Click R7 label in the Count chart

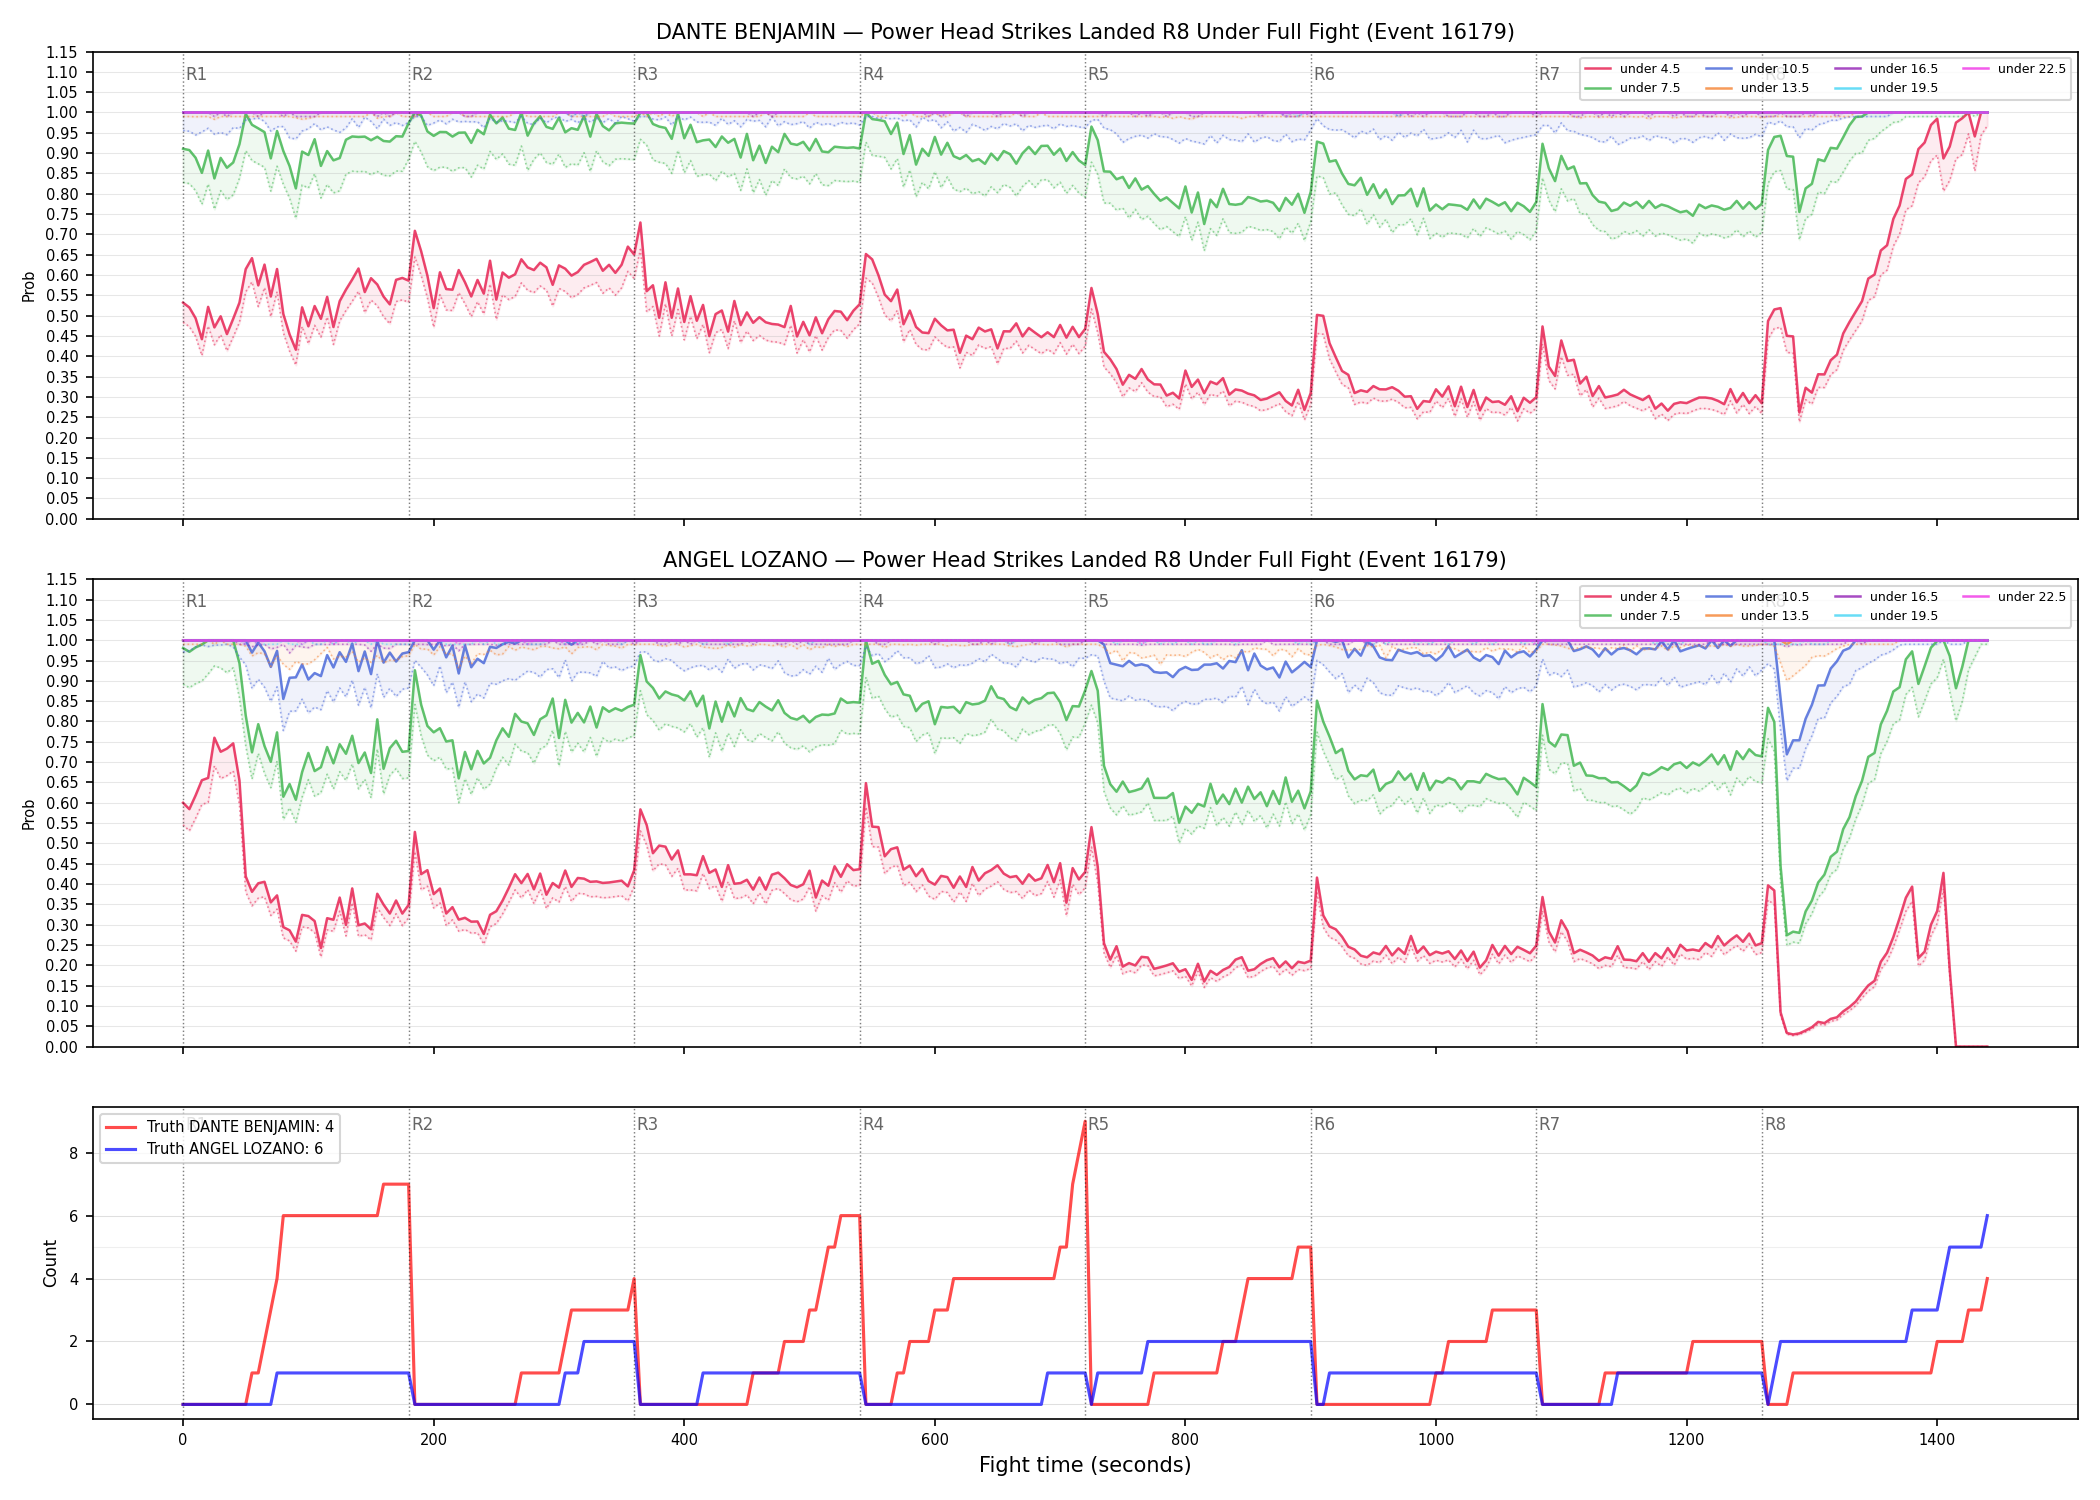point(1549,1124)
